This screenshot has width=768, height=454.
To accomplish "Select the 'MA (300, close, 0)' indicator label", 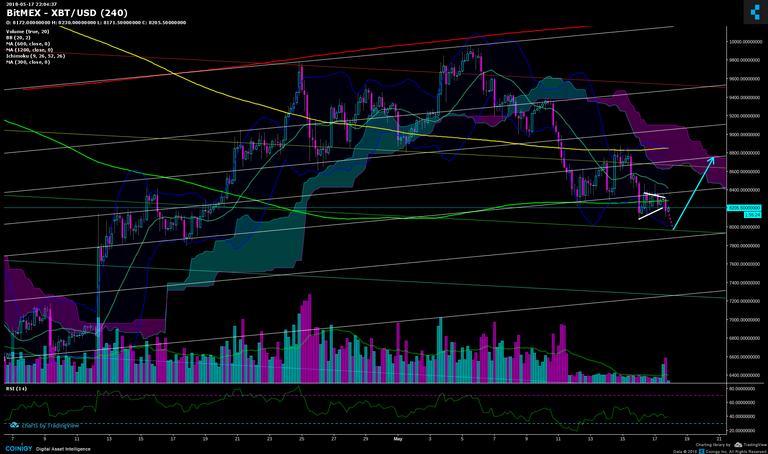I will 28,62.
